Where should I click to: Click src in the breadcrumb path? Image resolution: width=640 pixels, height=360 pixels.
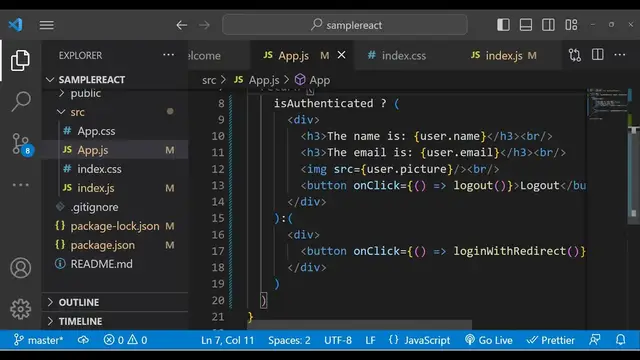209,80
